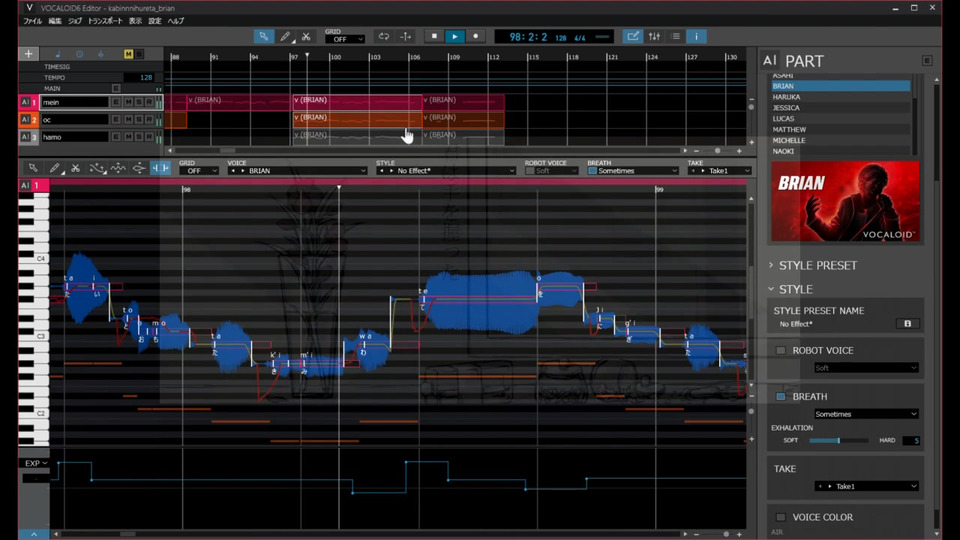
Task: Click the add track plus button
Action: [28, 54]
